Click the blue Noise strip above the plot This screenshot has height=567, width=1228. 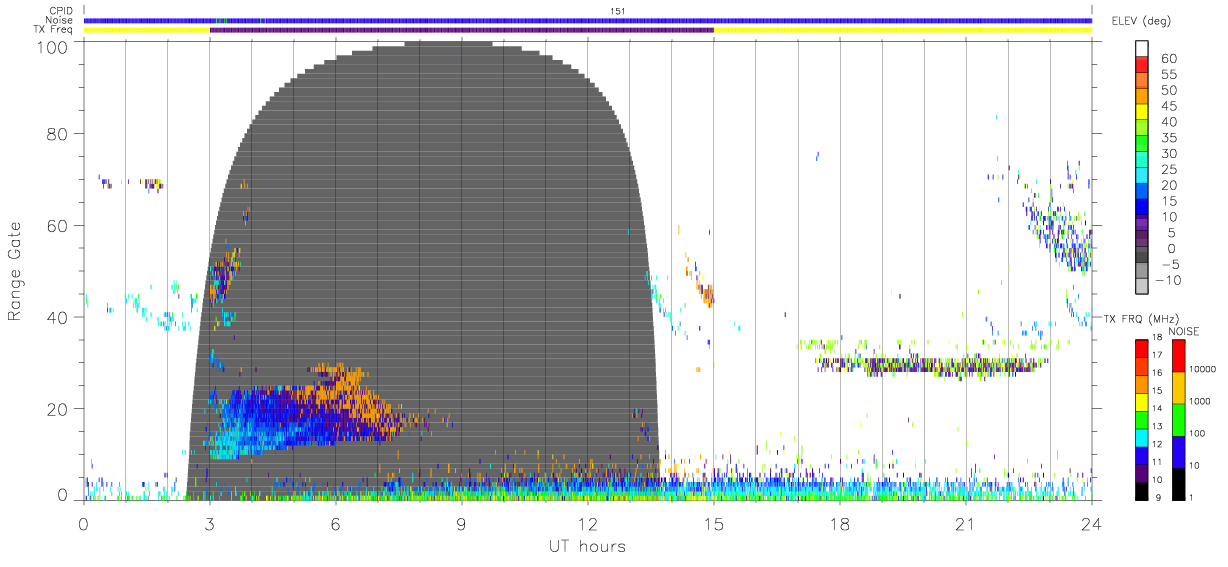coord(588,20)
